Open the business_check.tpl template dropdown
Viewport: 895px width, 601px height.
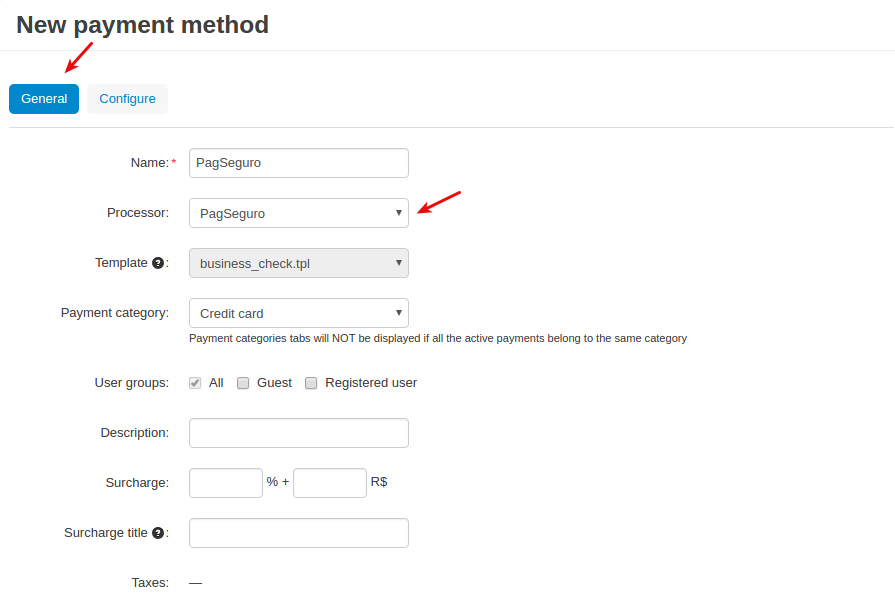(x=299, y=263)
